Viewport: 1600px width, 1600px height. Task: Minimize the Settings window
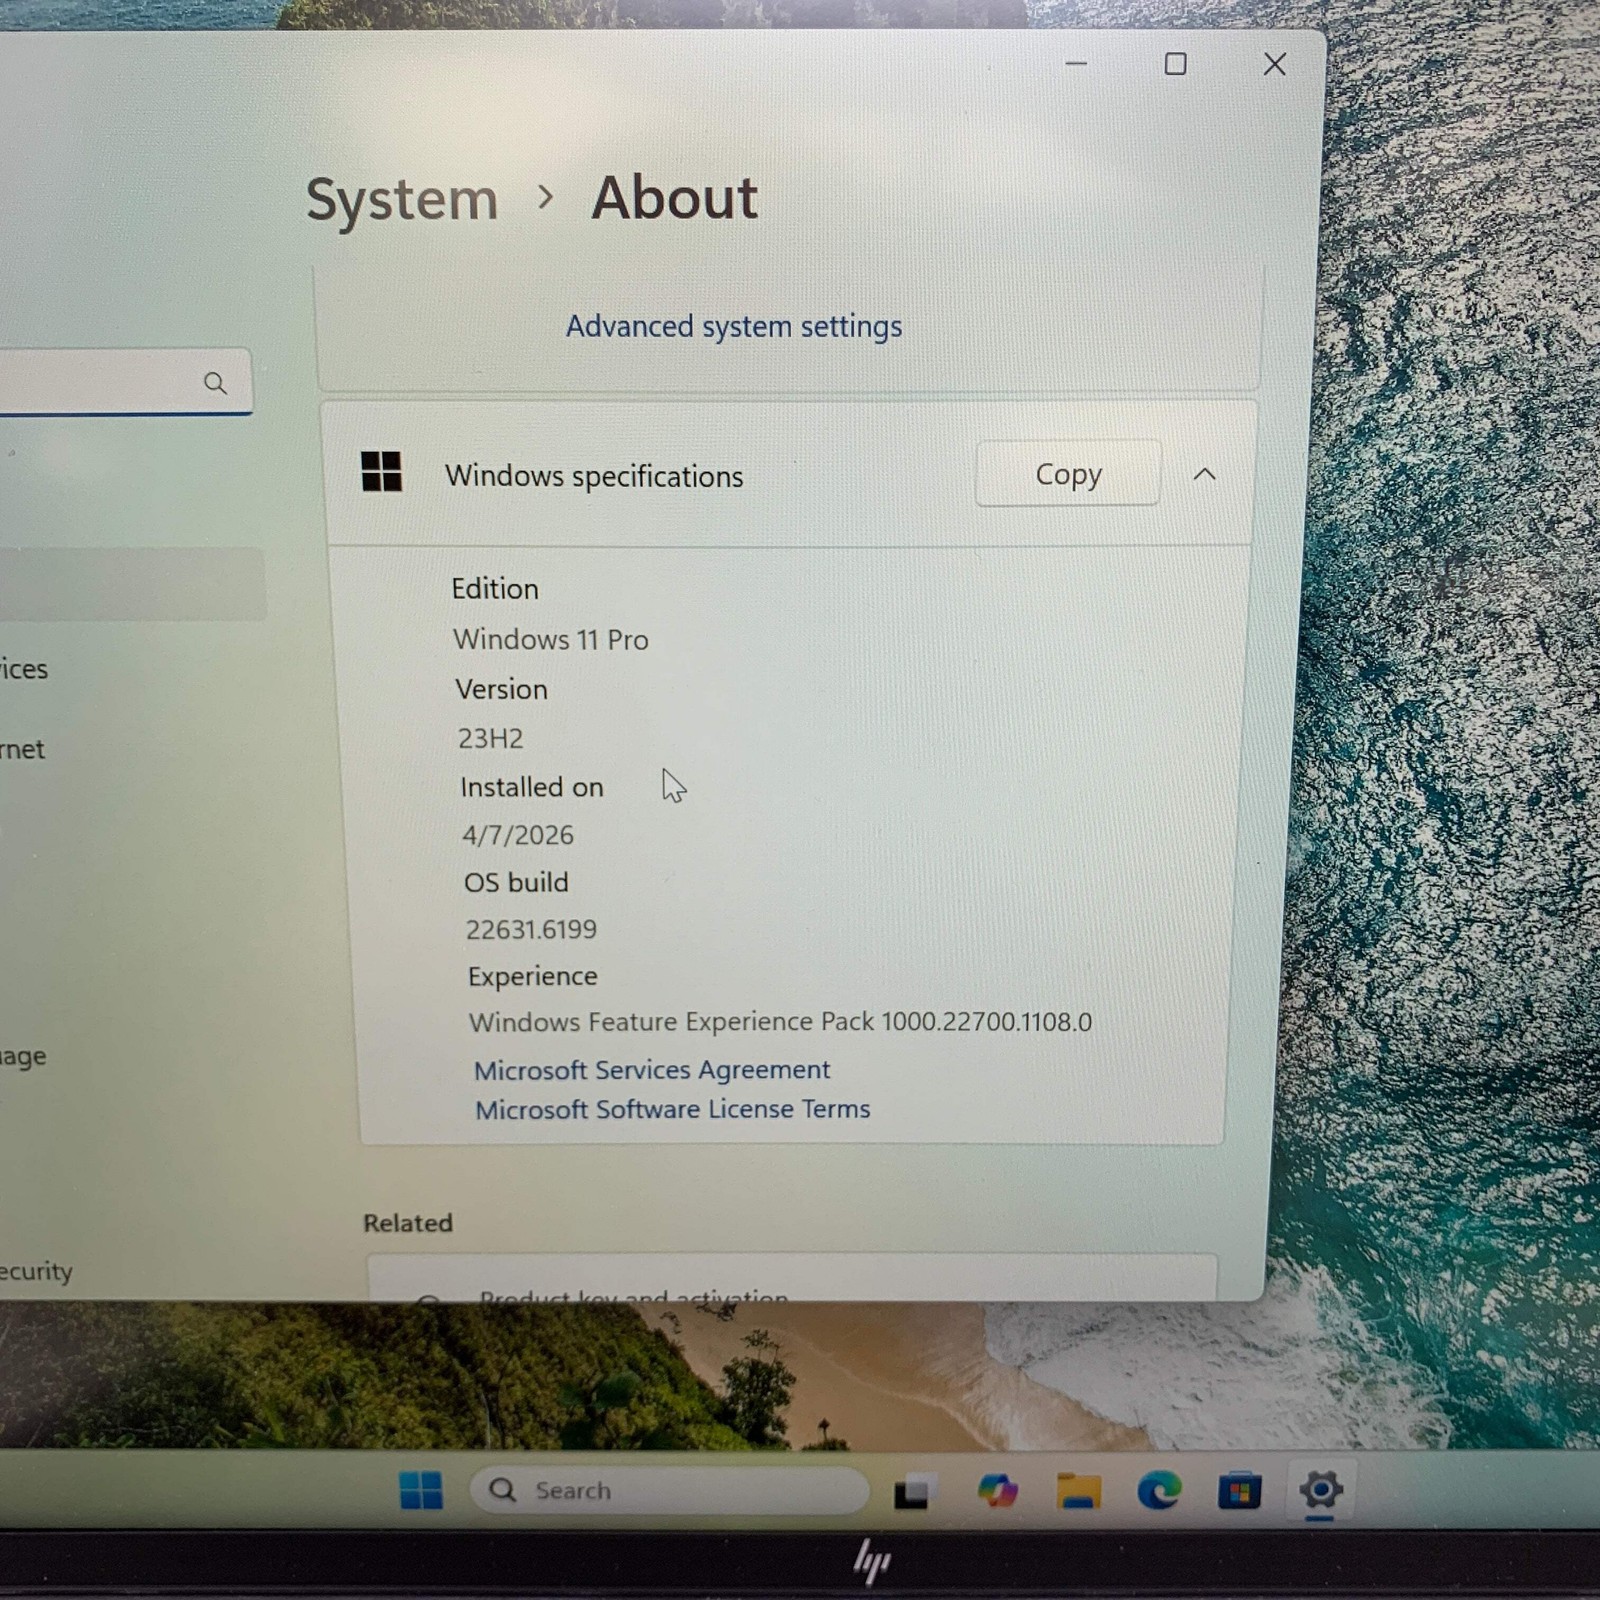(1076, 64)
